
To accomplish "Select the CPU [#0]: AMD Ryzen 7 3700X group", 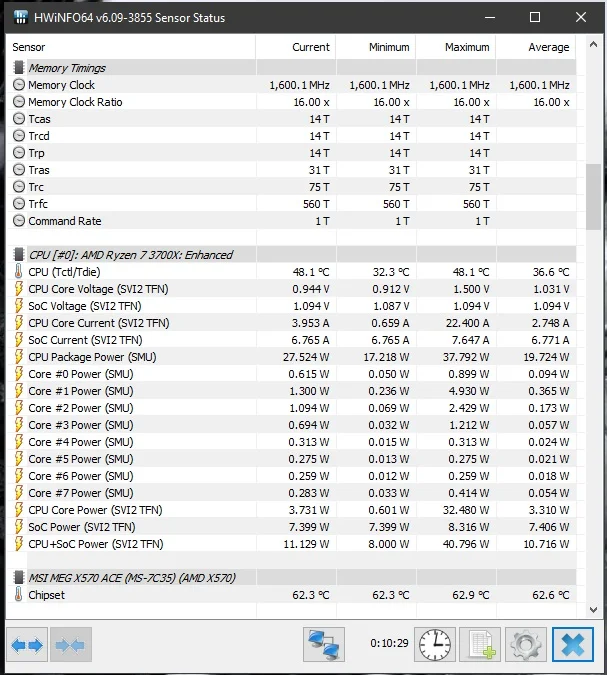I will [292, 254].
